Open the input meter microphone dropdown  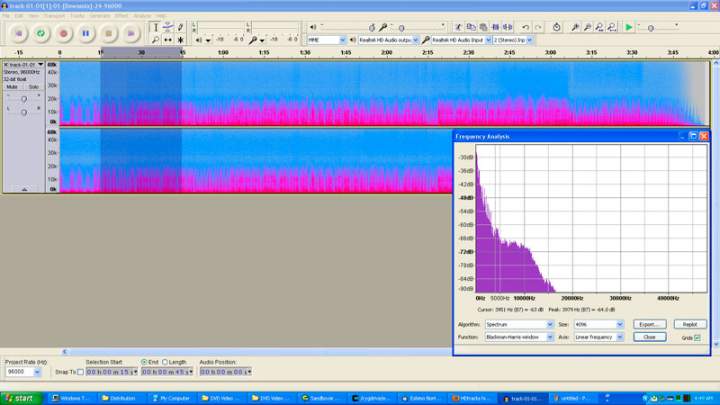[262, 40]
